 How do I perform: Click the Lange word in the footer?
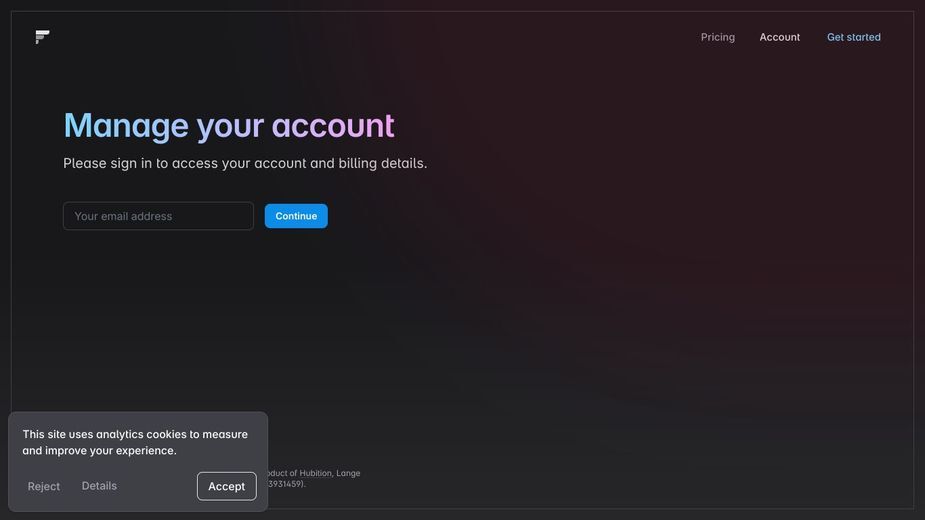tap(348, 473)
